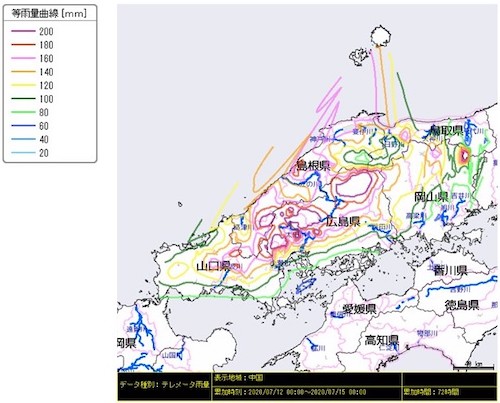
Task: Click the 180 mm legend color line
Action: (23, 45)
